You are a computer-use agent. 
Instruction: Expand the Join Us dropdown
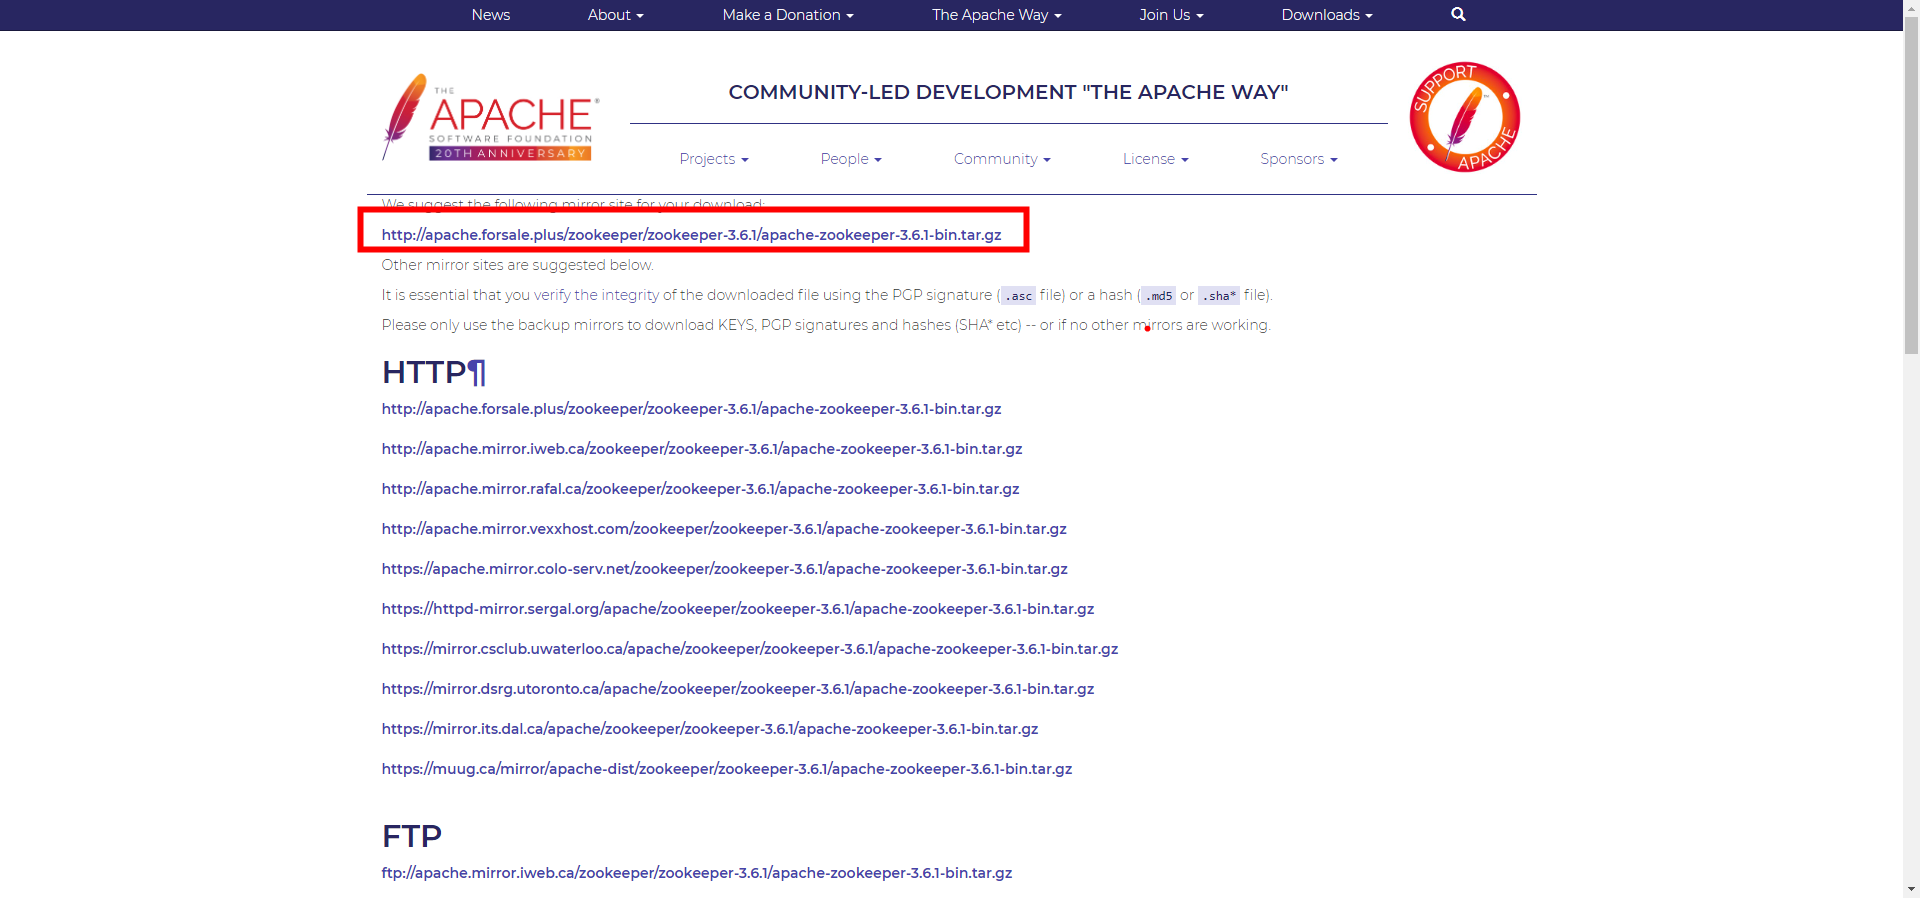pos(1172,15)
